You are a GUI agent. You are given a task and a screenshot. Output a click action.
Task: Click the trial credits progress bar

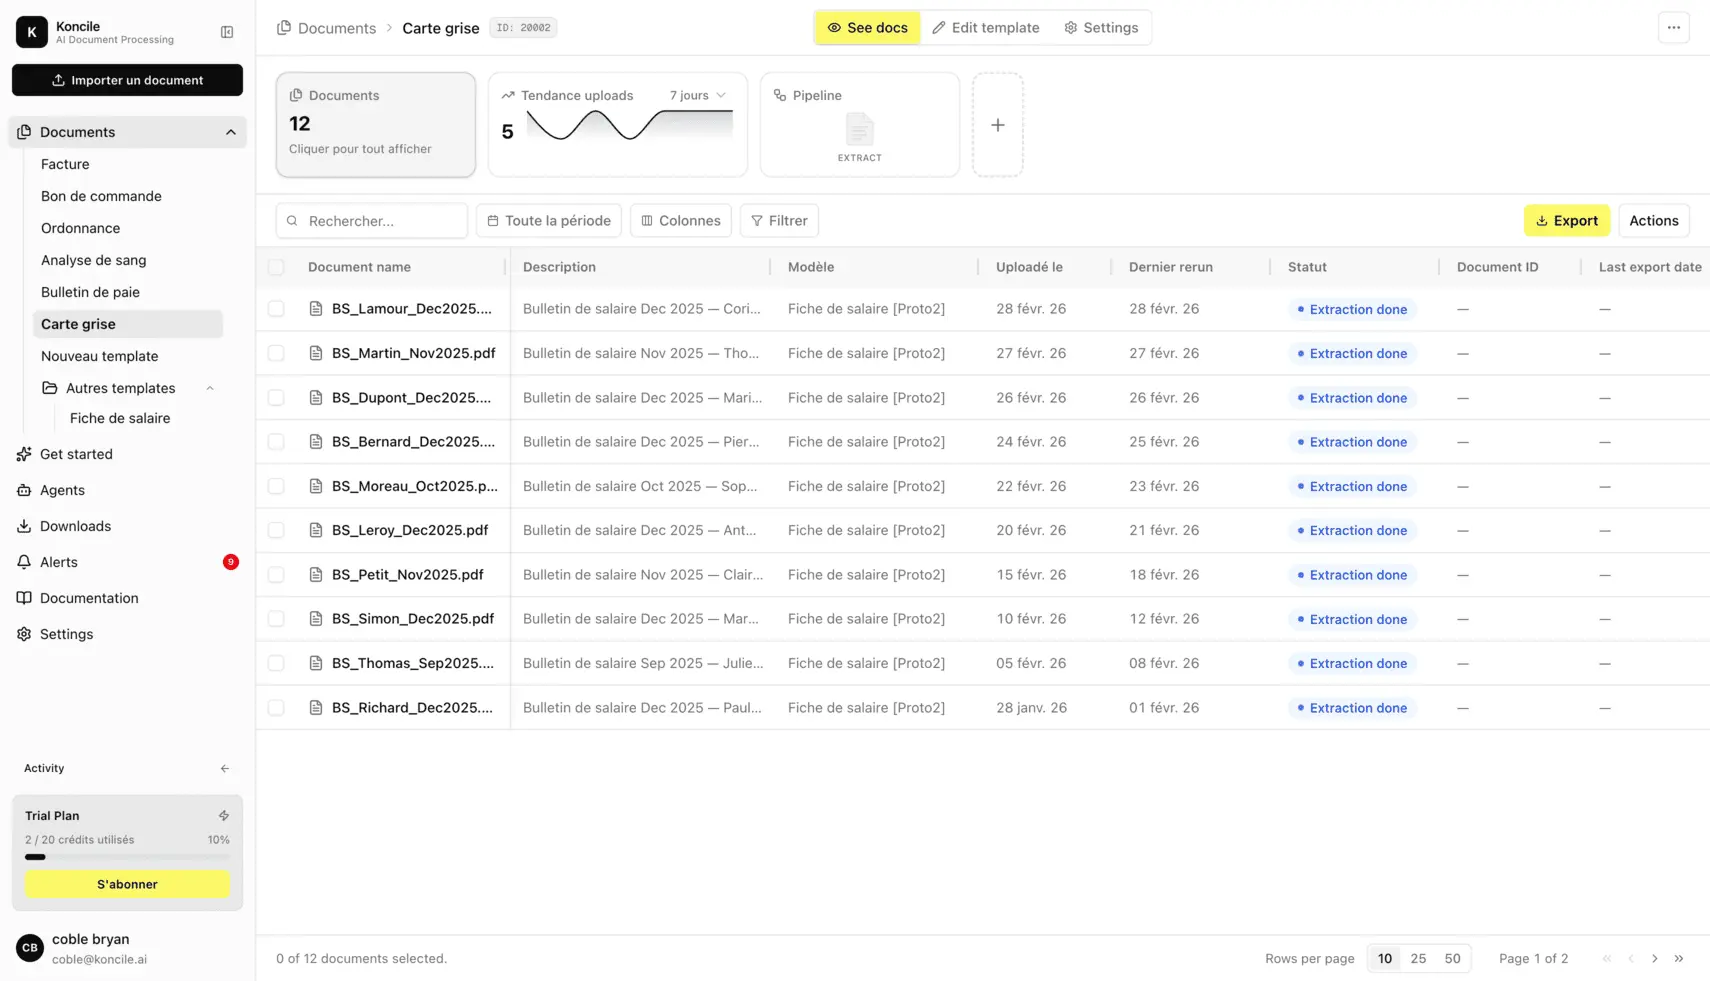coord(127,857)
